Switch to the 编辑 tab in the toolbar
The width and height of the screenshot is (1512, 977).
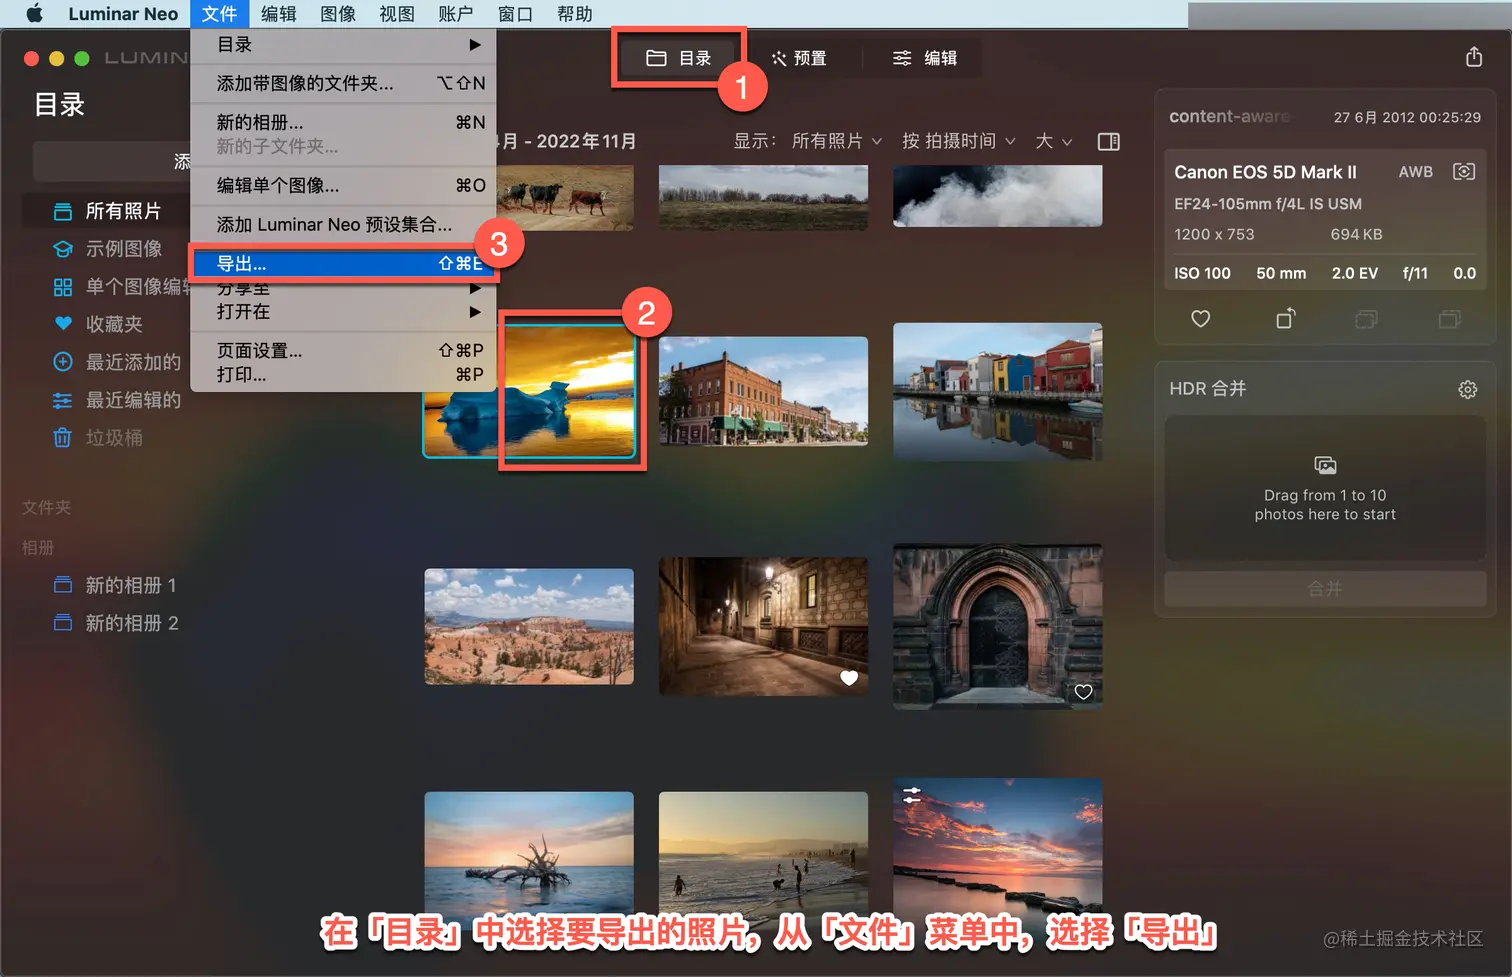925,58
